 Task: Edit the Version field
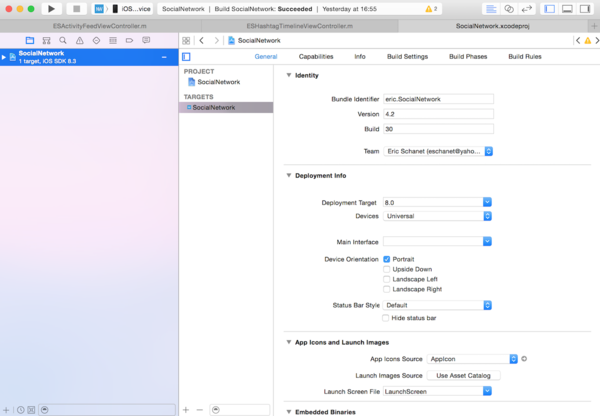click(x=438, y=114)
